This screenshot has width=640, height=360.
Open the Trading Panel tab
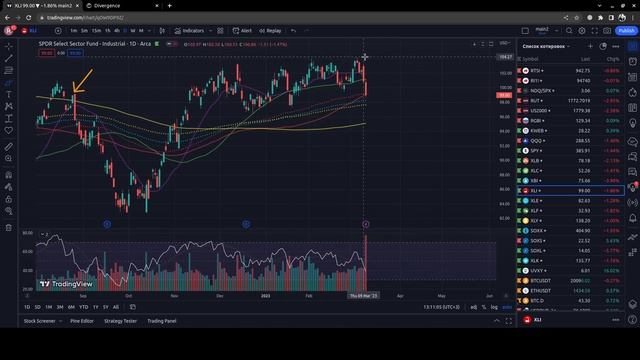click(162, 321)
